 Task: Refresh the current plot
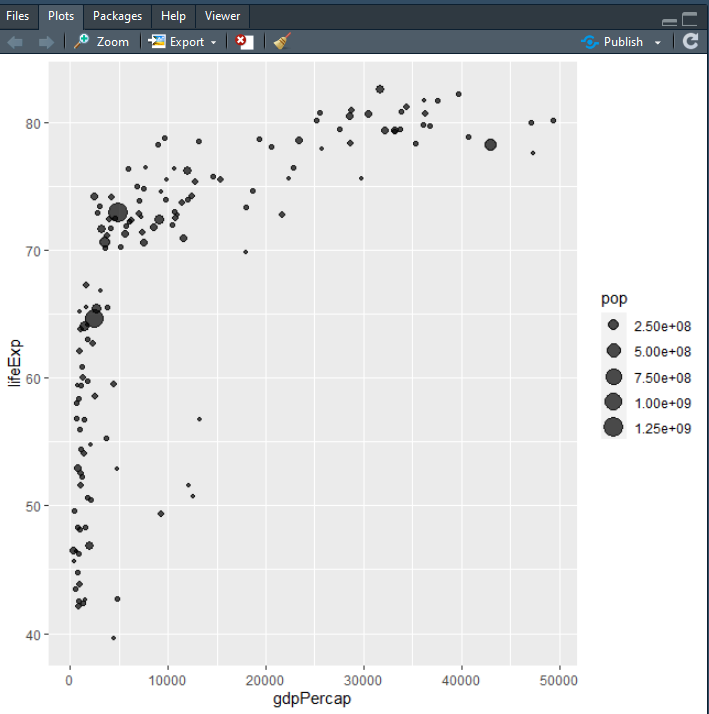click(x=690, y=41)
